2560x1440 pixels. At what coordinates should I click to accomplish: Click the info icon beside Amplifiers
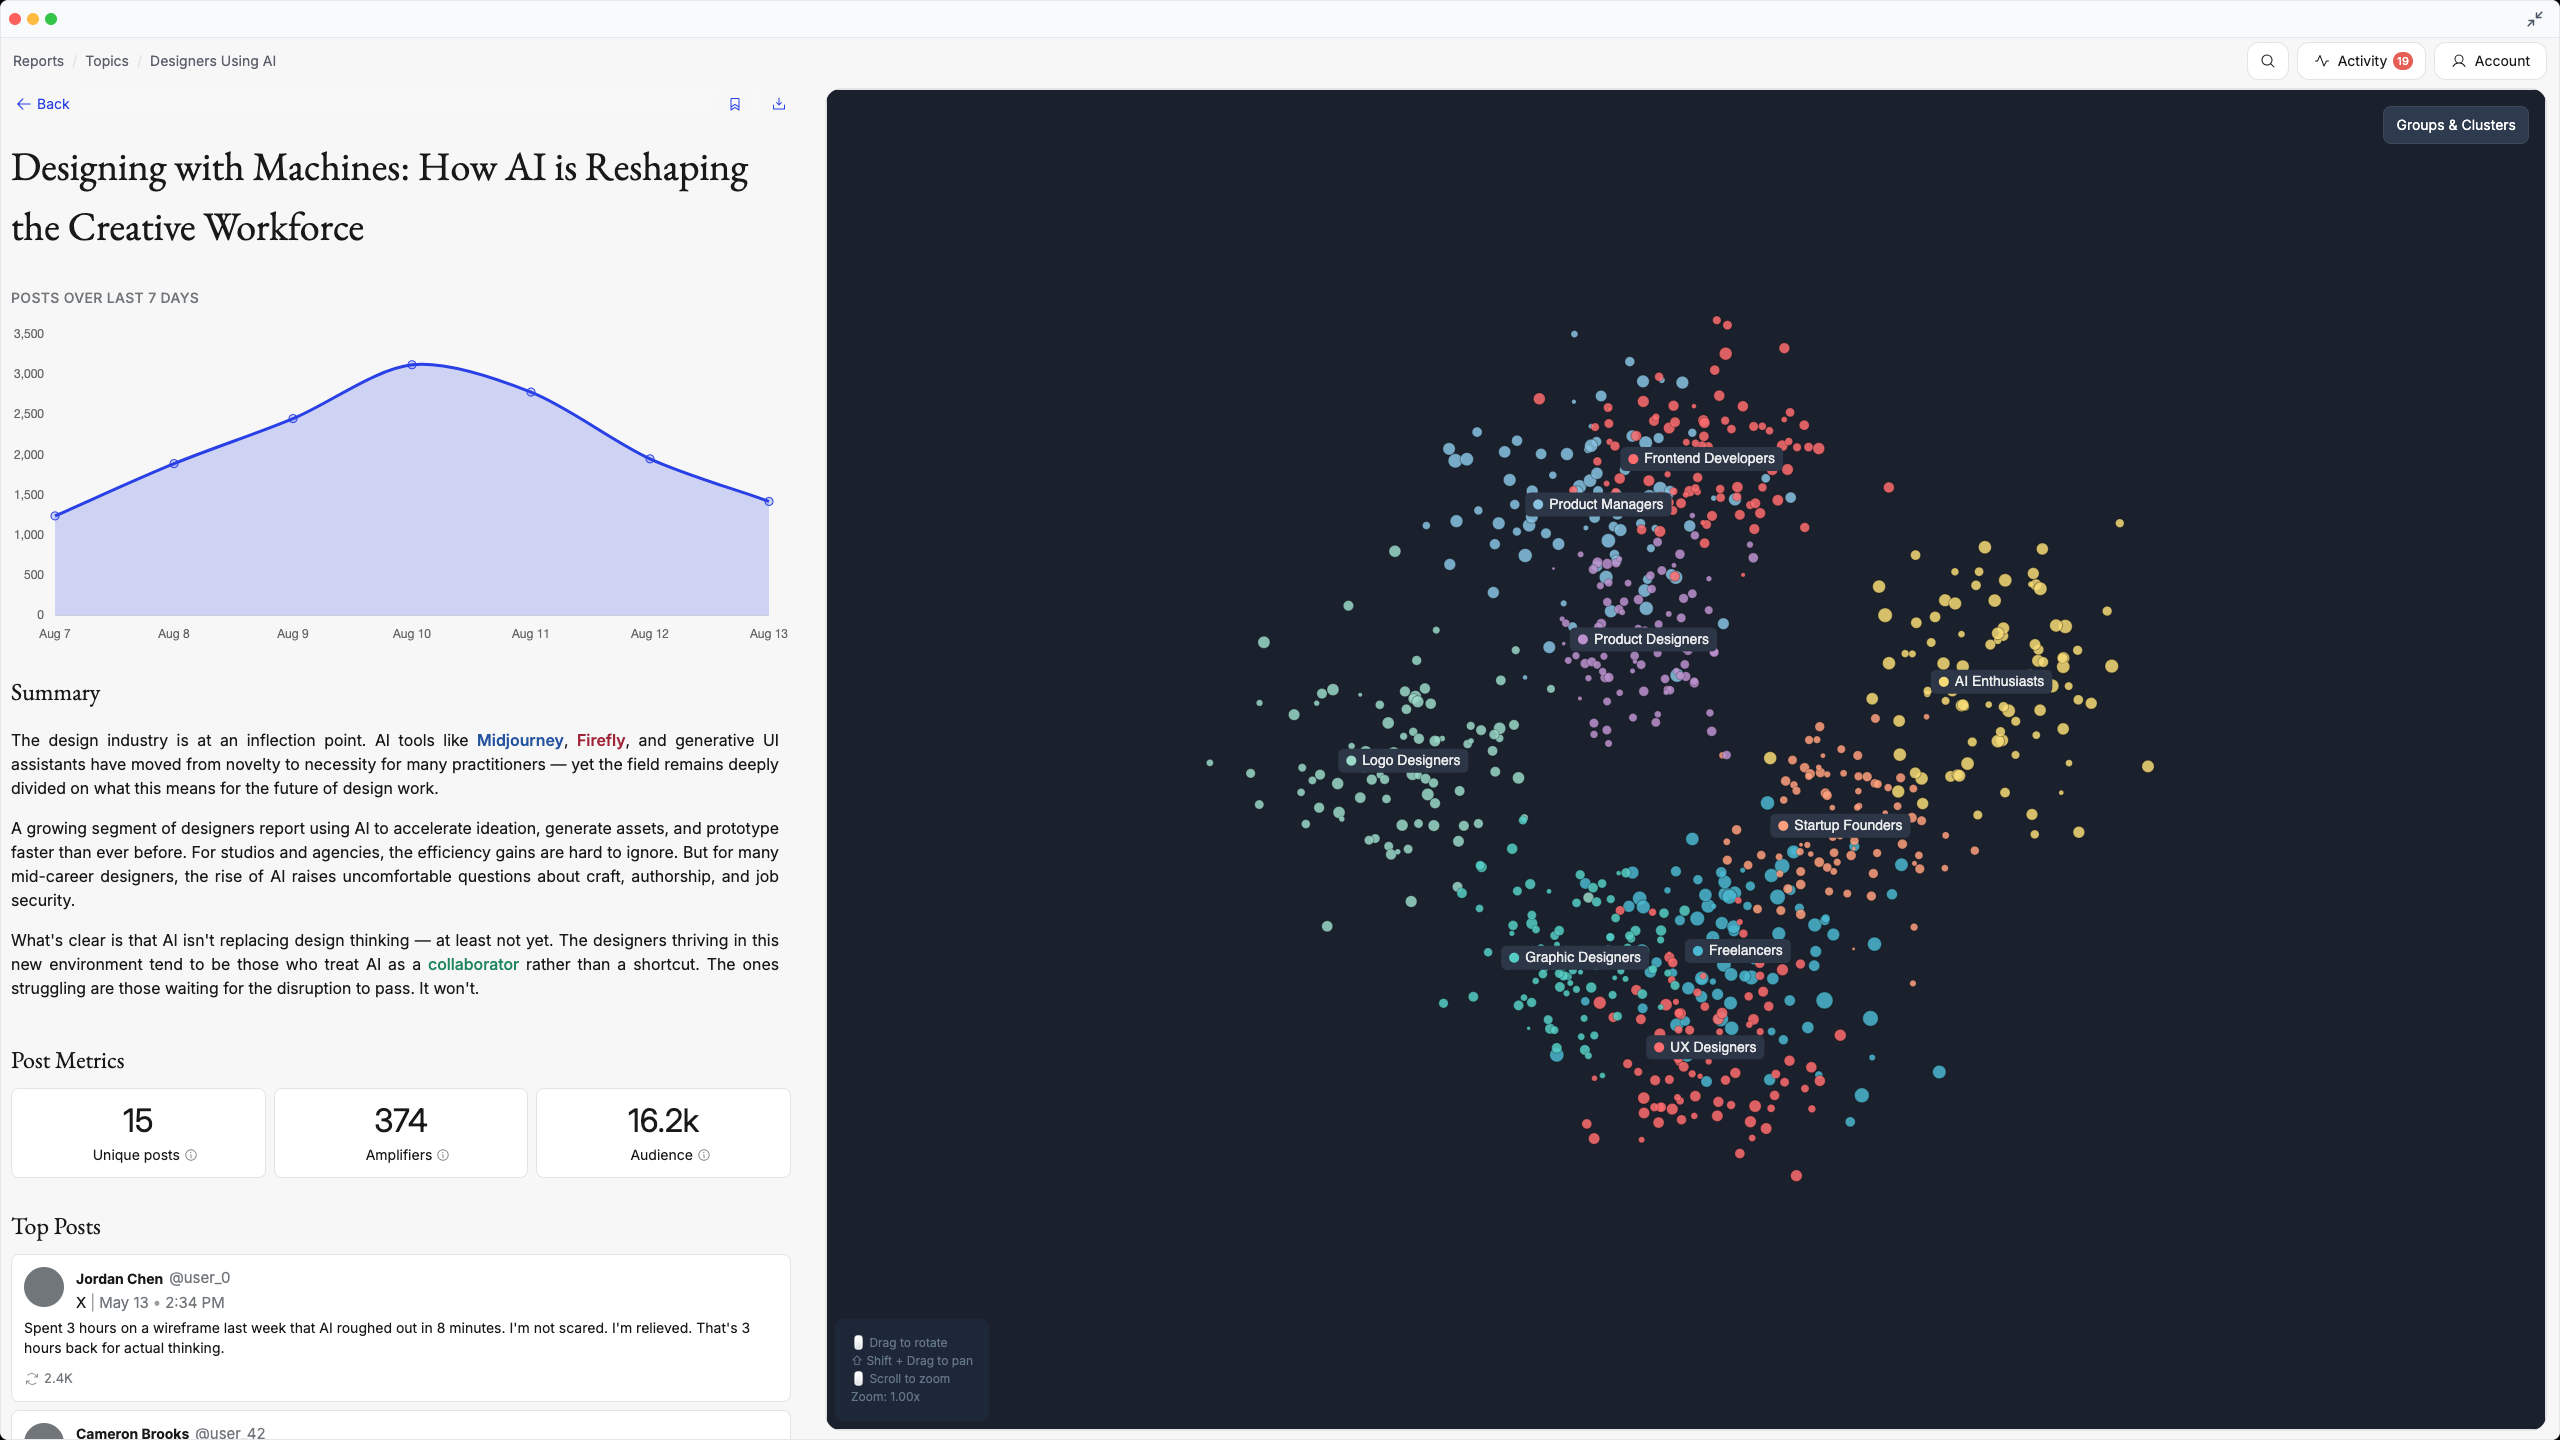pyautogui.click(x=443, y=1155)
